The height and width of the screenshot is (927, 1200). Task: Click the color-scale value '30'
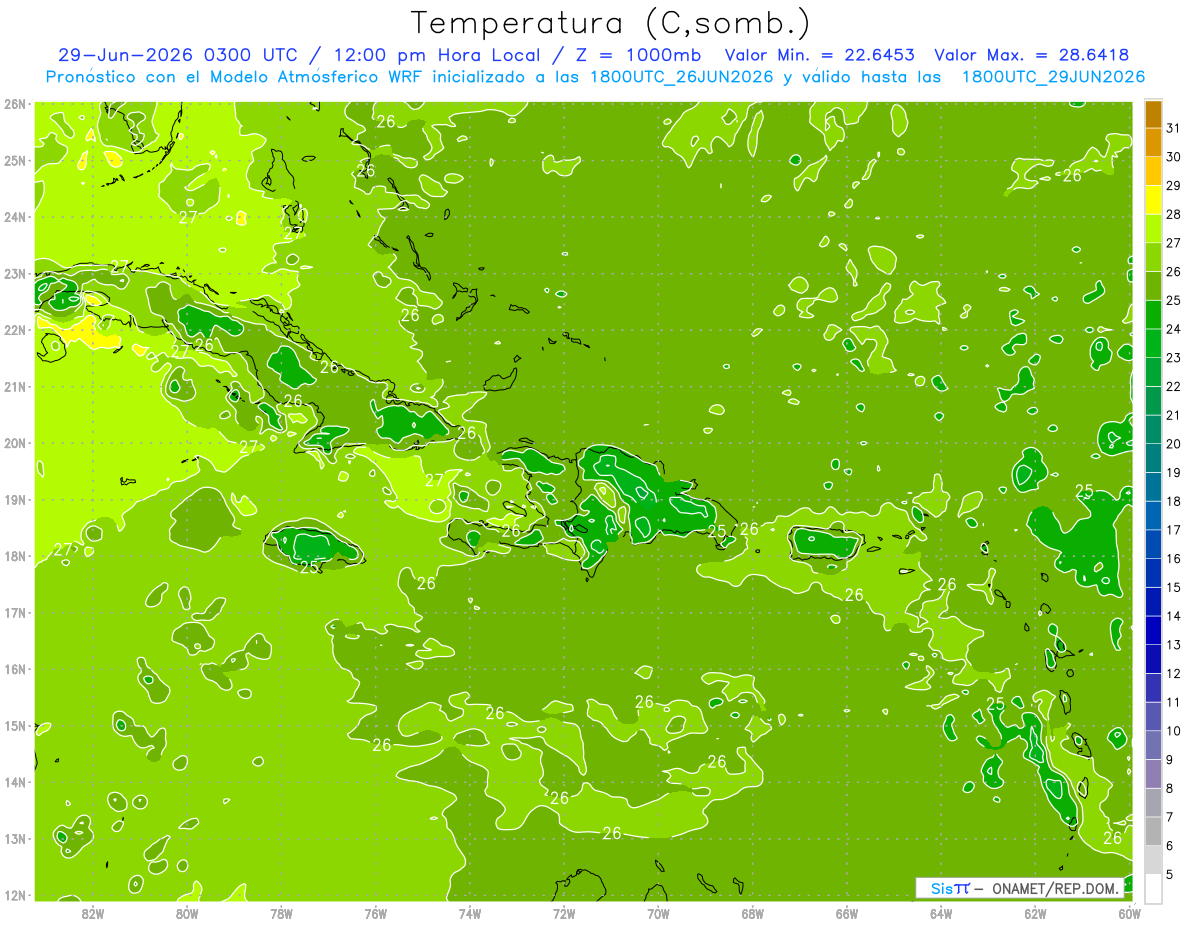[1173, 158]
